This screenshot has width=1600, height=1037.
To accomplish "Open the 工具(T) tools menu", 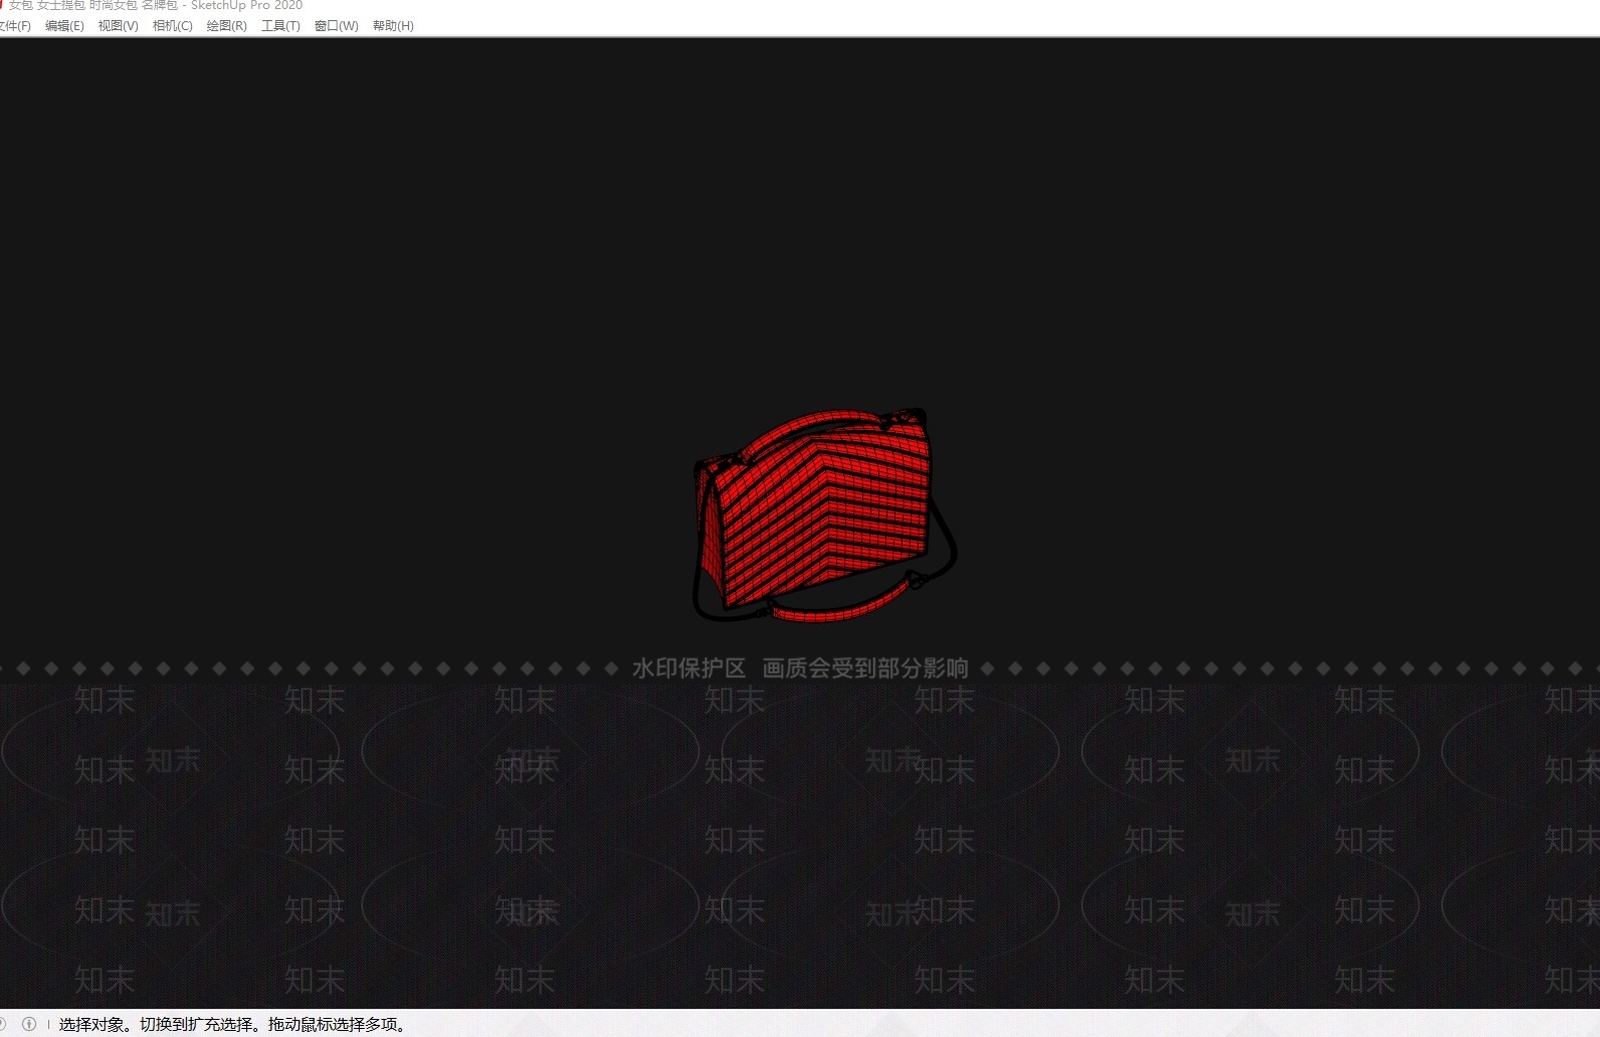I will (280, 26).
